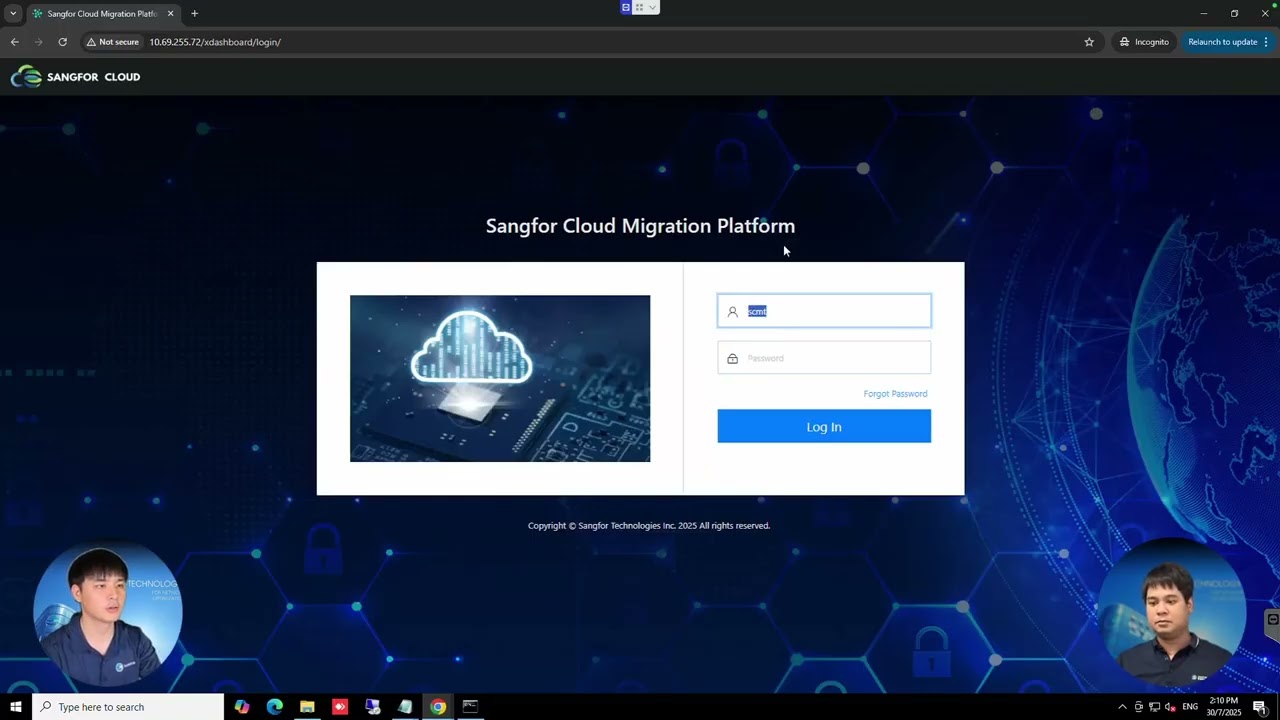Click the Type here to search box
Image resolution: width=1280 pixels, height=720 pixels.
(128, 707)
